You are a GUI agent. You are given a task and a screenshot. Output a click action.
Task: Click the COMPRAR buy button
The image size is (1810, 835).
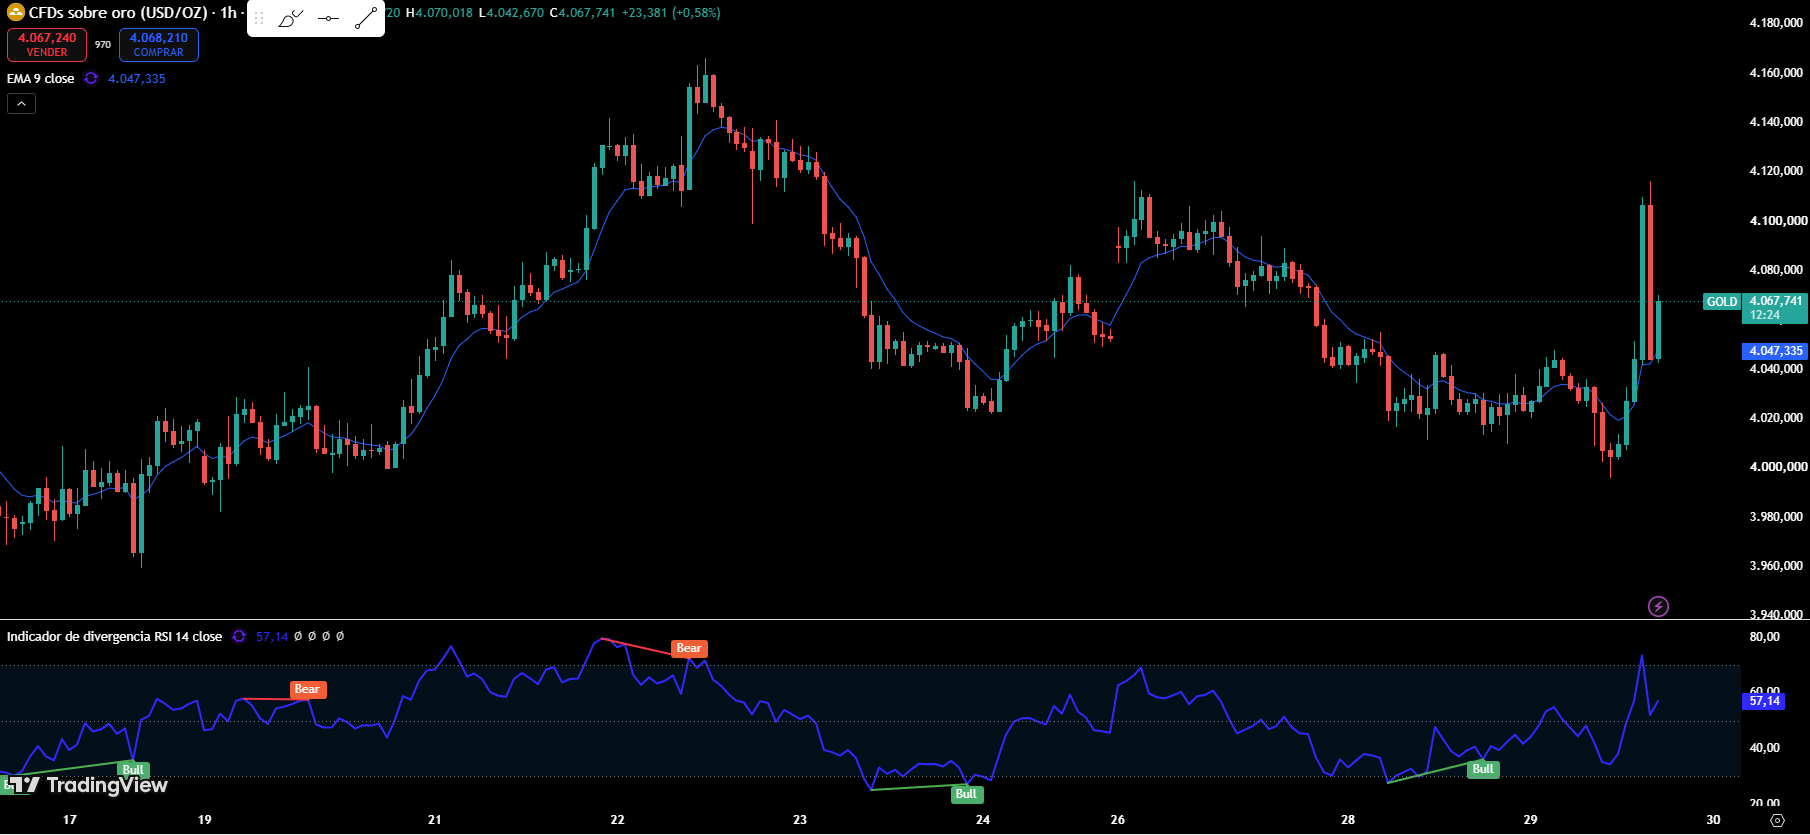(159, 45)
